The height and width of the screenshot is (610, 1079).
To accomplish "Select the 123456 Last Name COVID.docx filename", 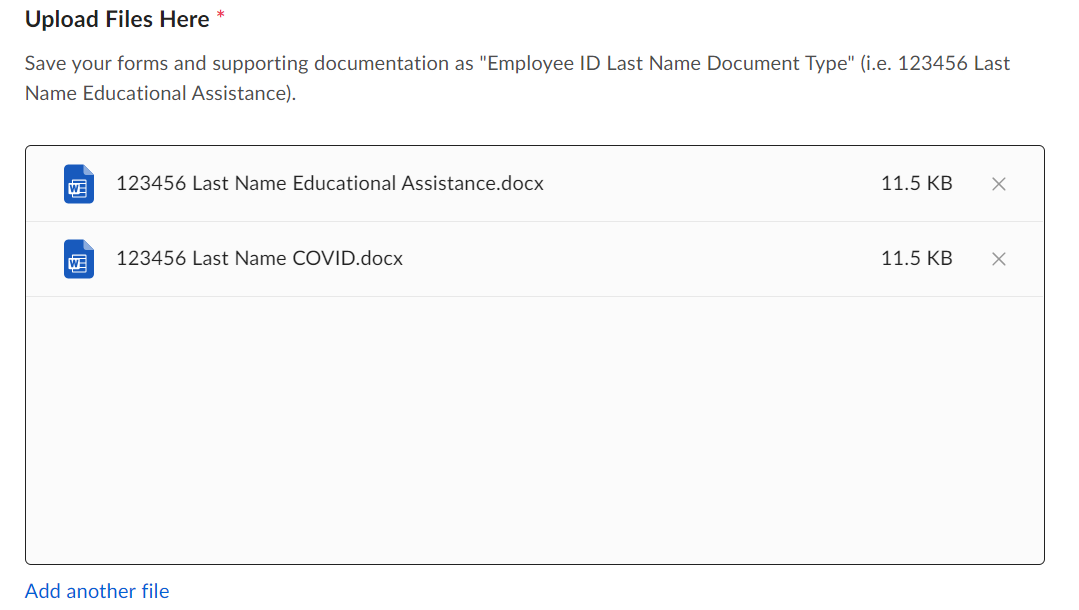I will click(259, 258).
